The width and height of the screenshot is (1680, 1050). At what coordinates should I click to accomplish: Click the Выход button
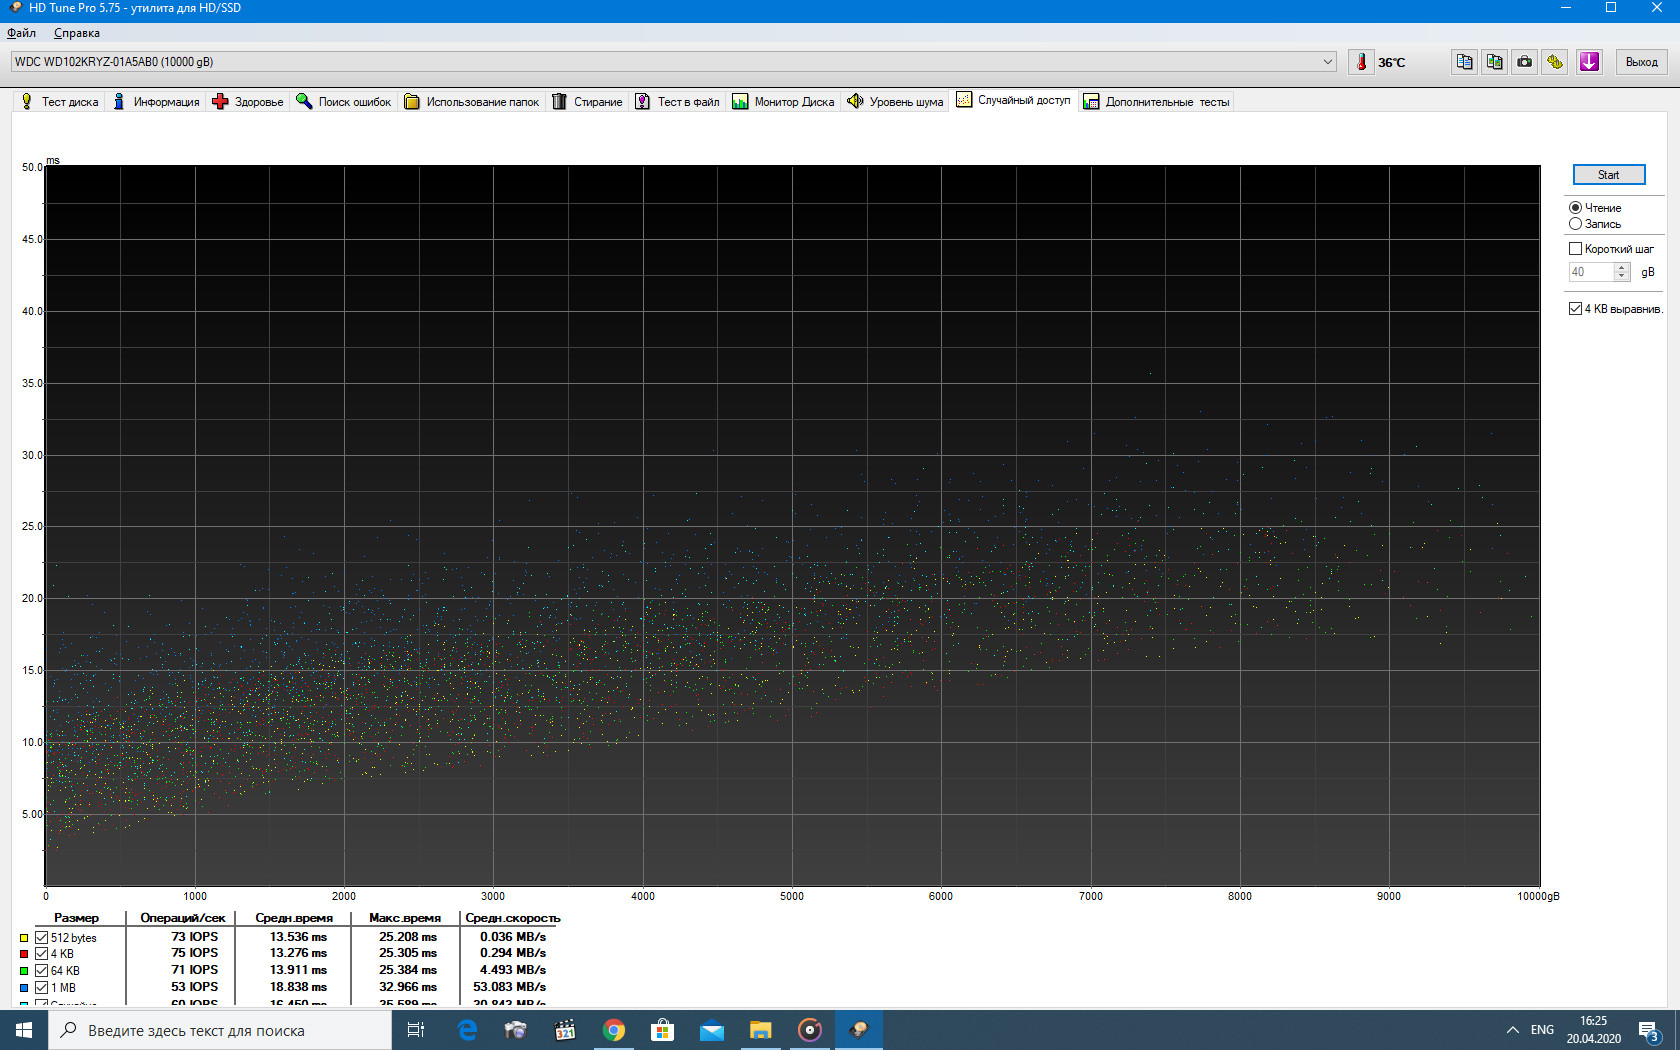[x=1641, y=62]
